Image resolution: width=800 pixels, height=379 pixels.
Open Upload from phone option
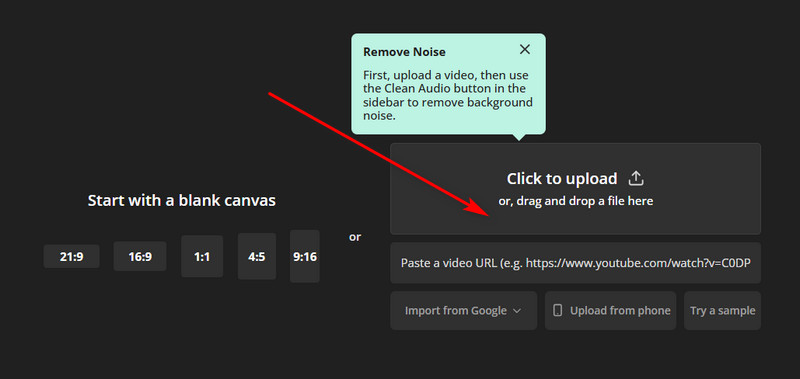pos(610,311)
